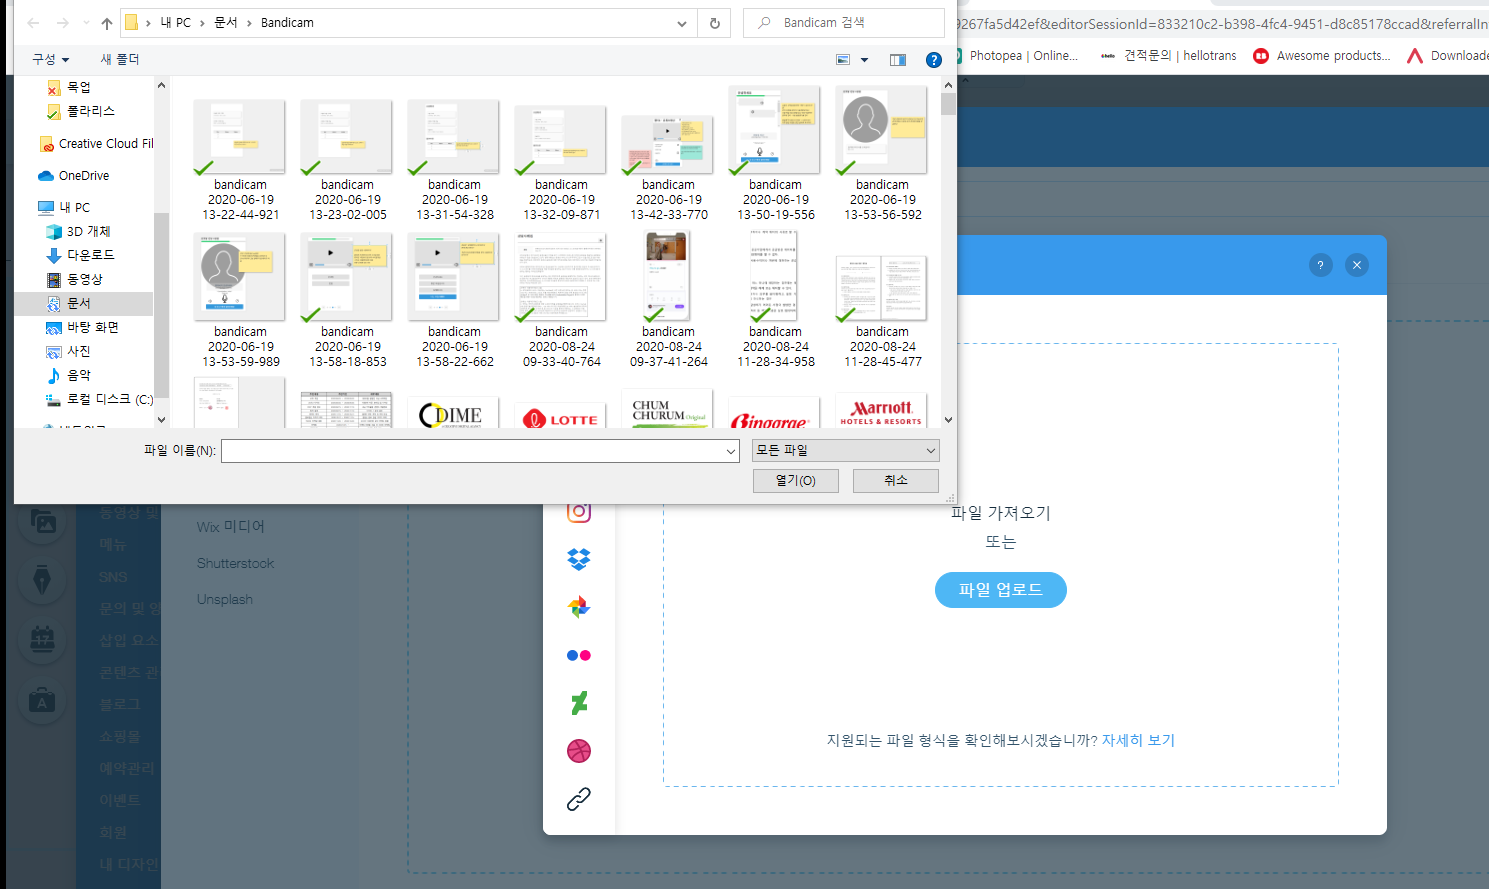Open filename combo box dropdown arrow
1489x889 pixels.
(731, 451)
